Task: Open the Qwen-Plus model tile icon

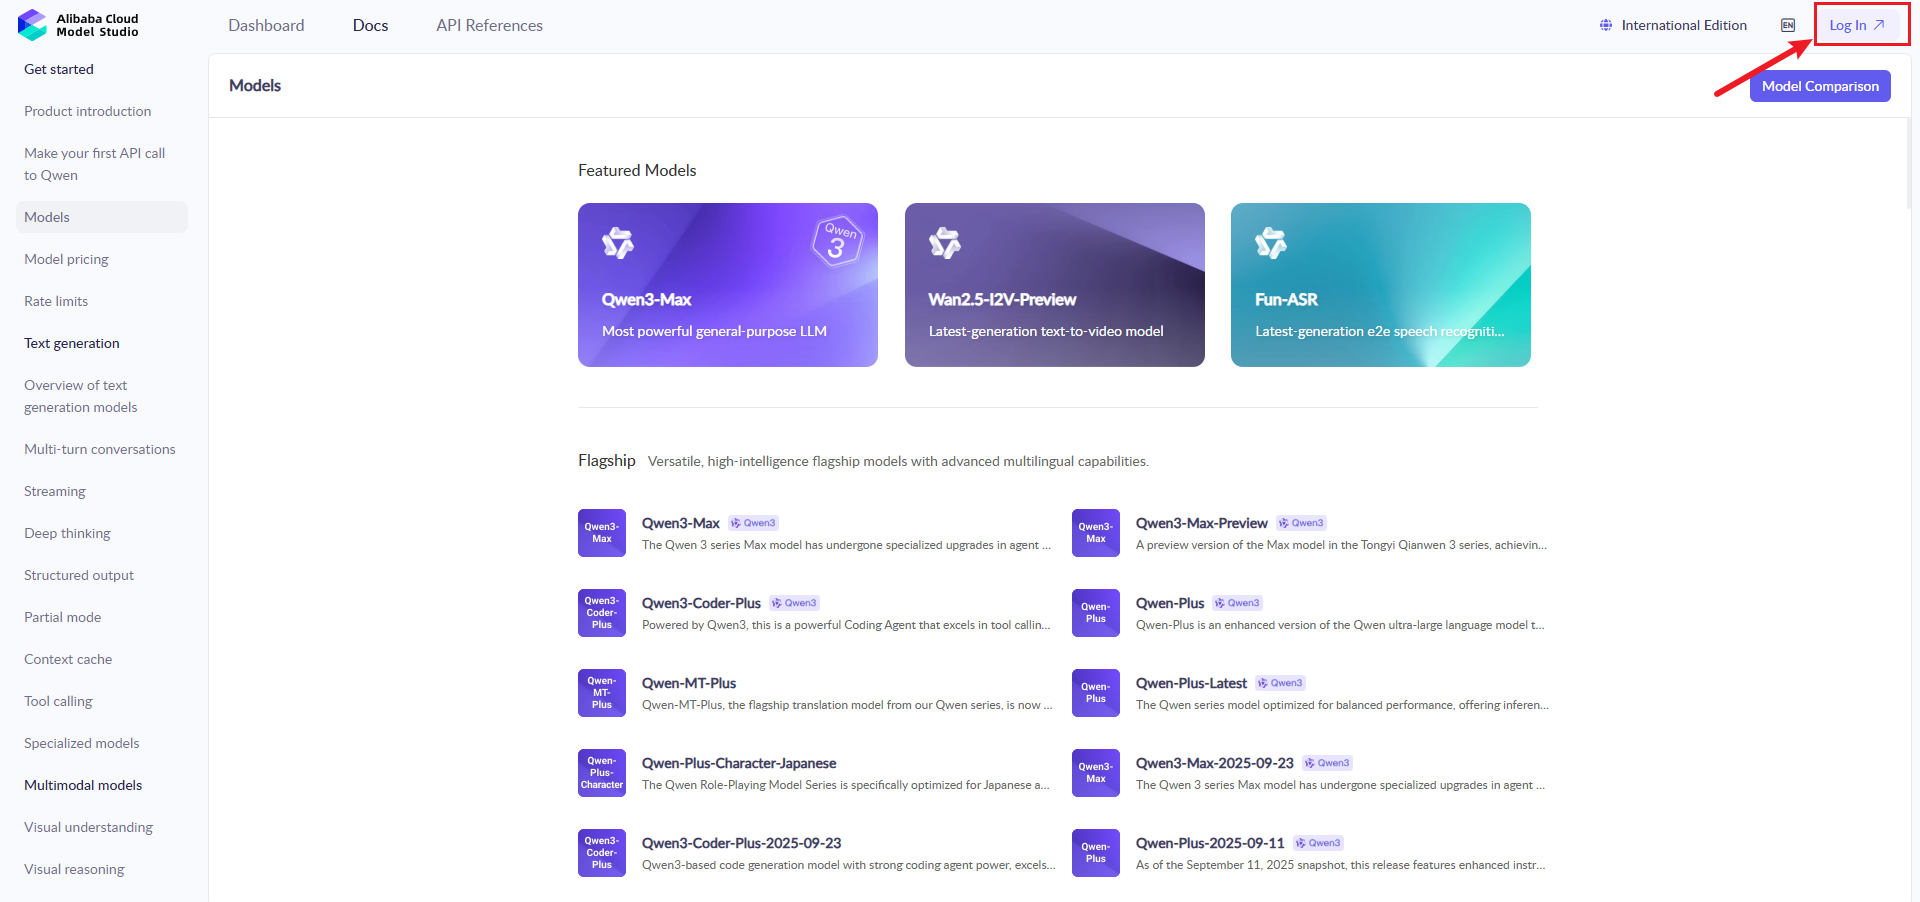Action: click(x=1096, y=613)
